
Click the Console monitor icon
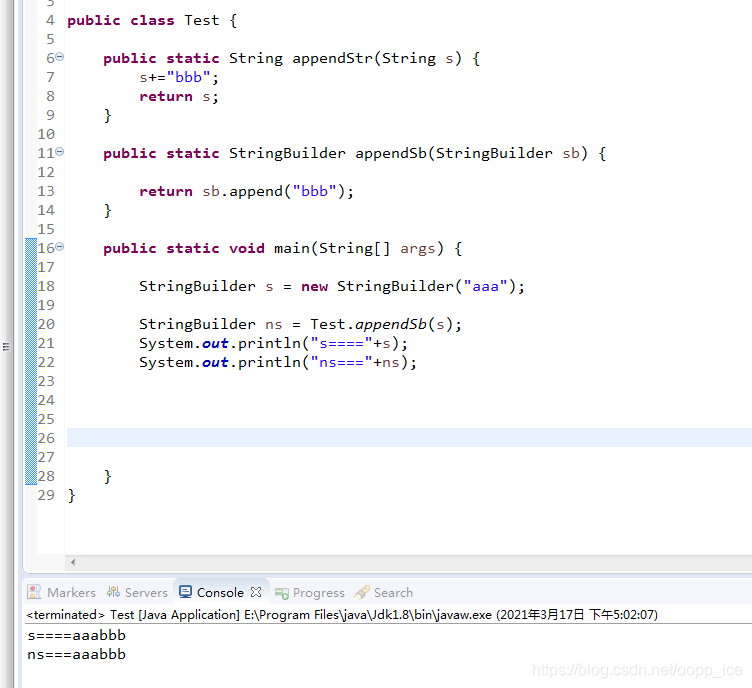[x=185, y=592]
